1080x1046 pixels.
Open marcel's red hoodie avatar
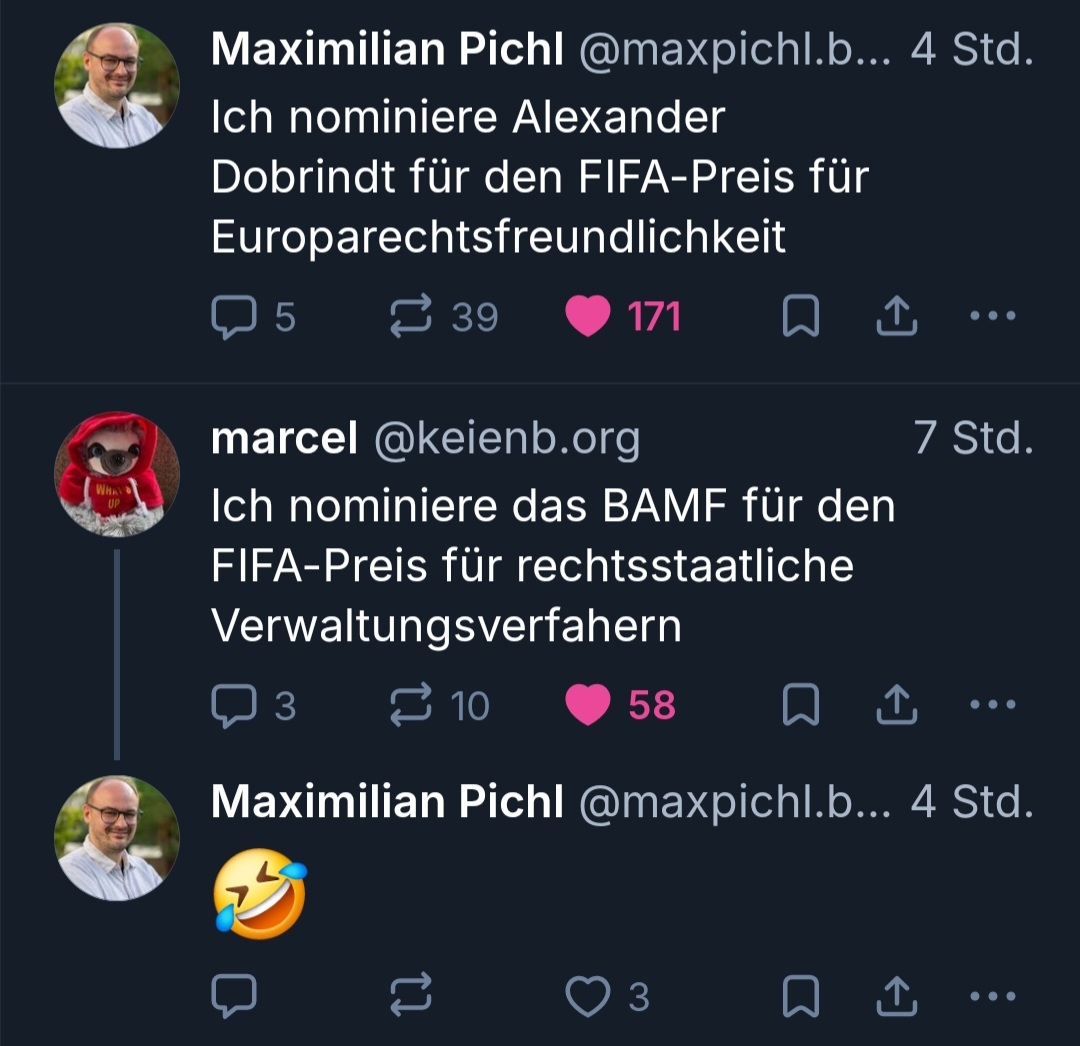pyautogui.click(x=117, y=474)
